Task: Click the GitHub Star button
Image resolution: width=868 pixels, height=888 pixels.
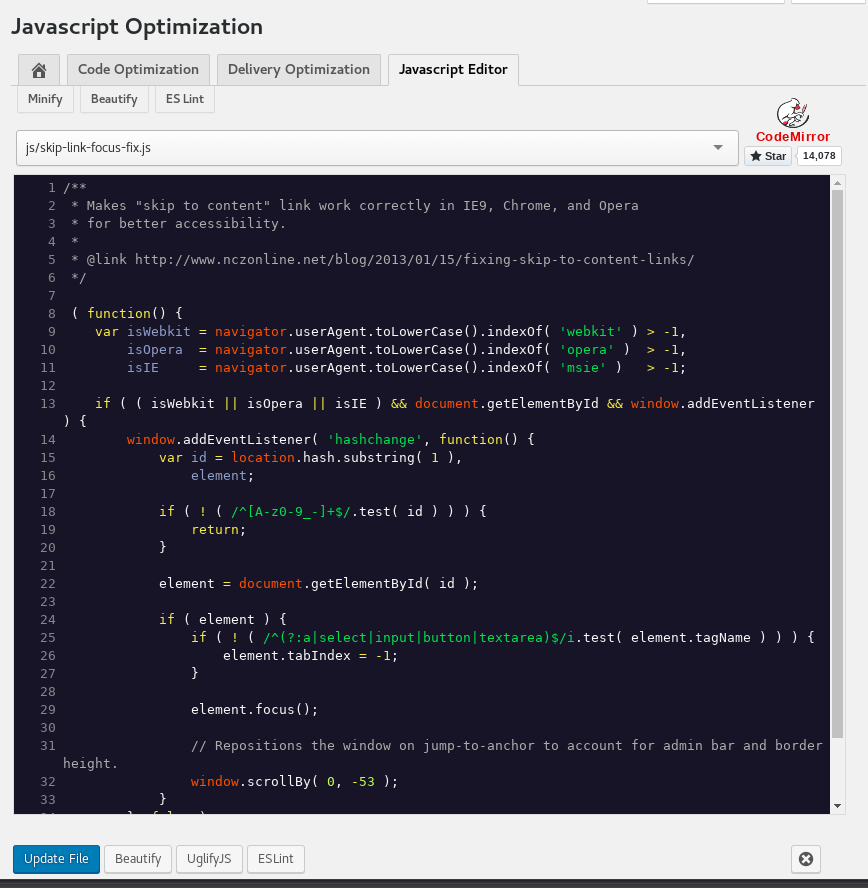Action: 768,156
